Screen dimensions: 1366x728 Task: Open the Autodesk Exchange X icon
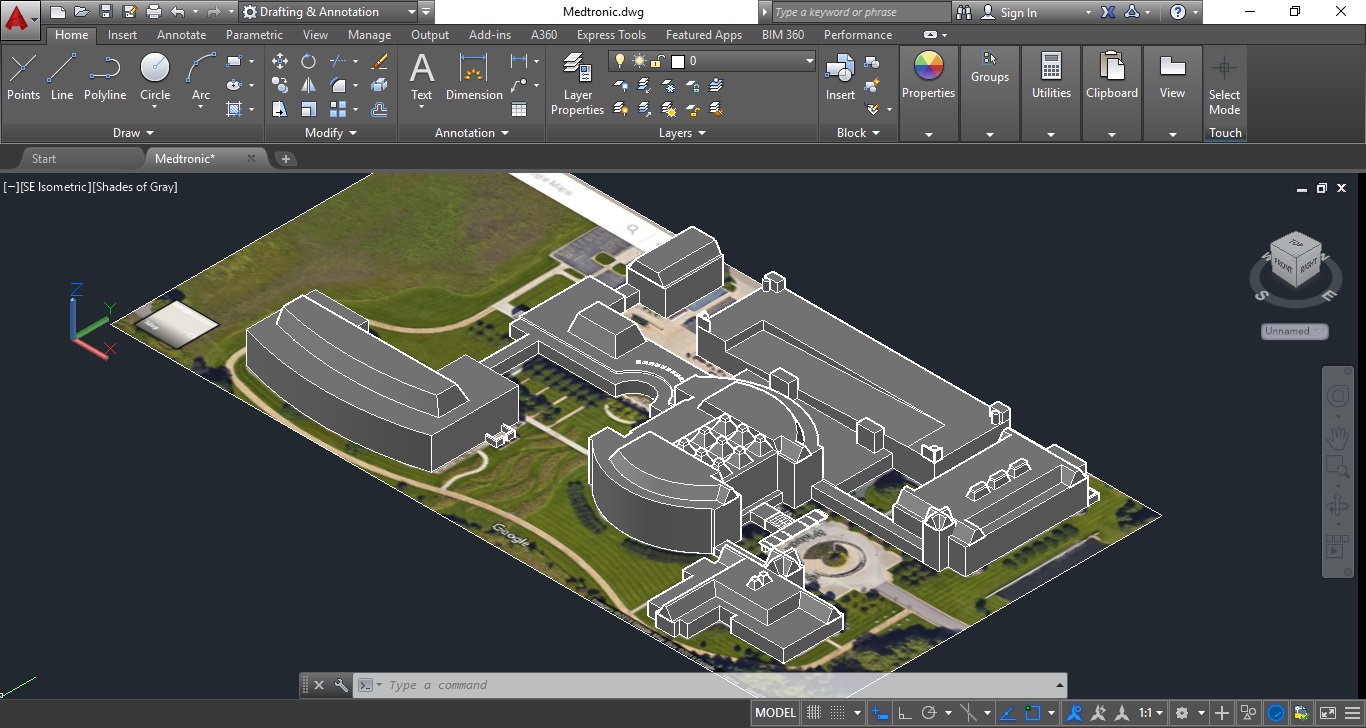1108,12
